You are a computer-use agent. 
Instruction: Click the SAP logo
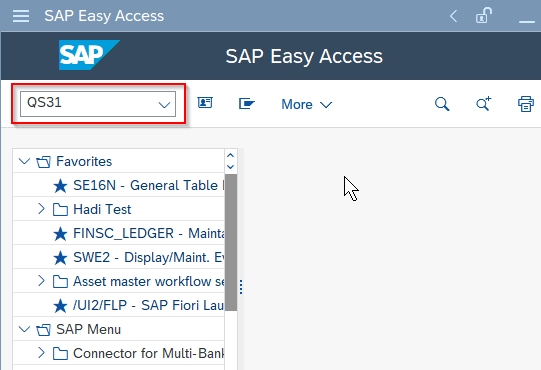tap(89, 55)
